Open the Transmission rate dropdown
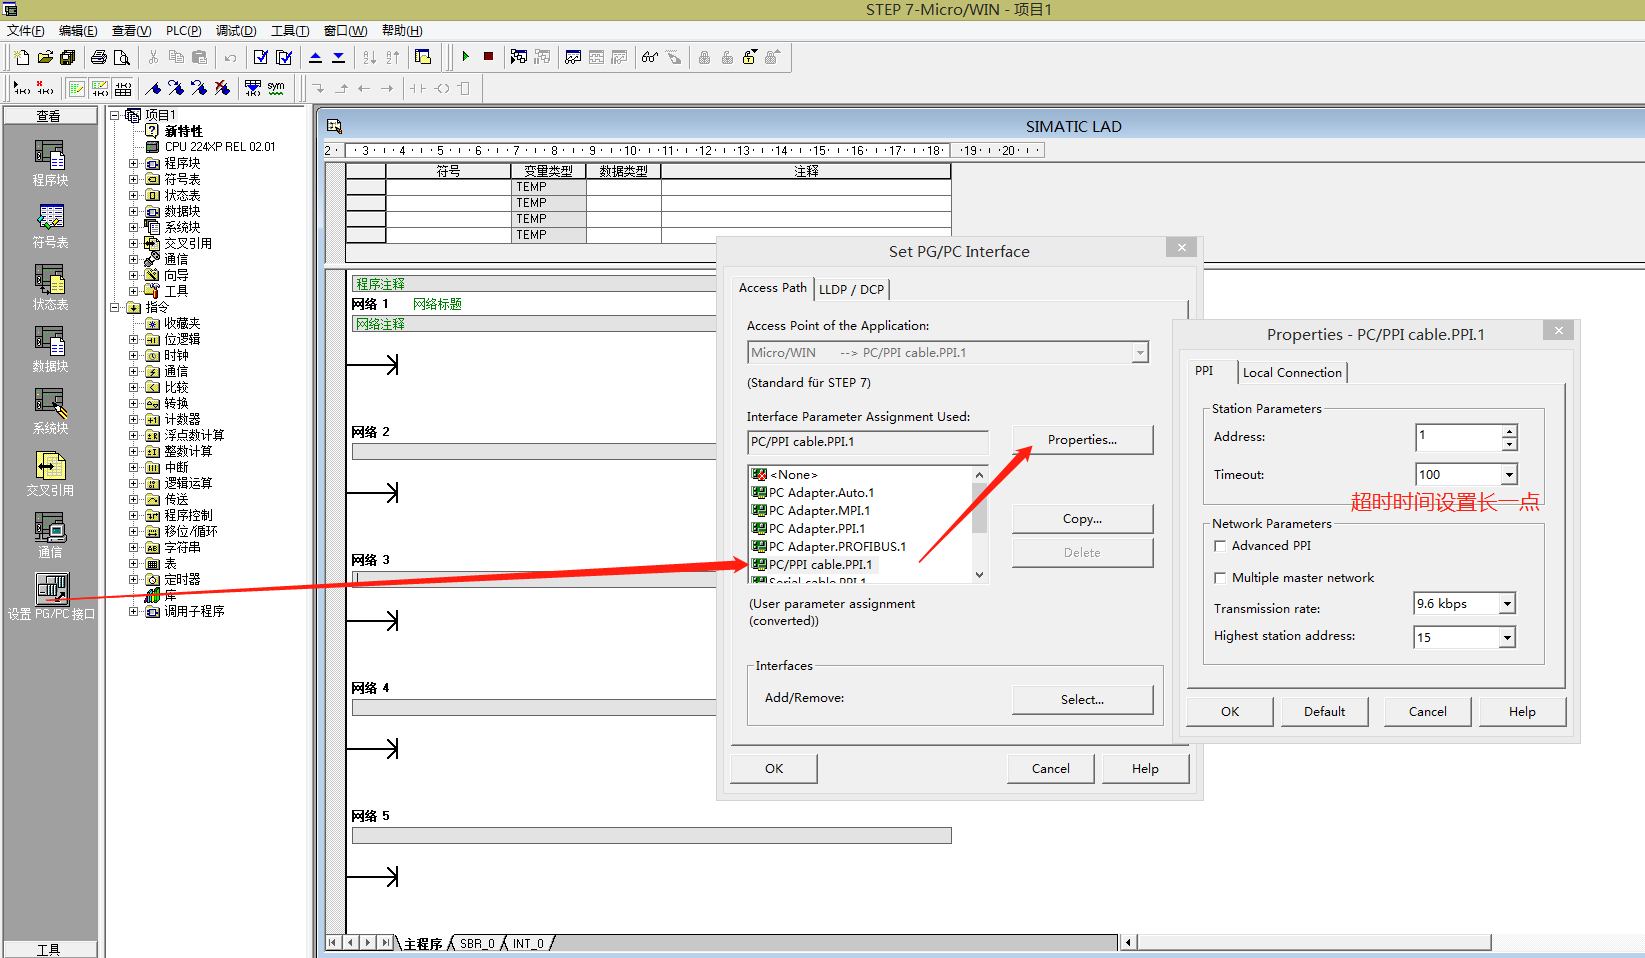 point(1506,604)
